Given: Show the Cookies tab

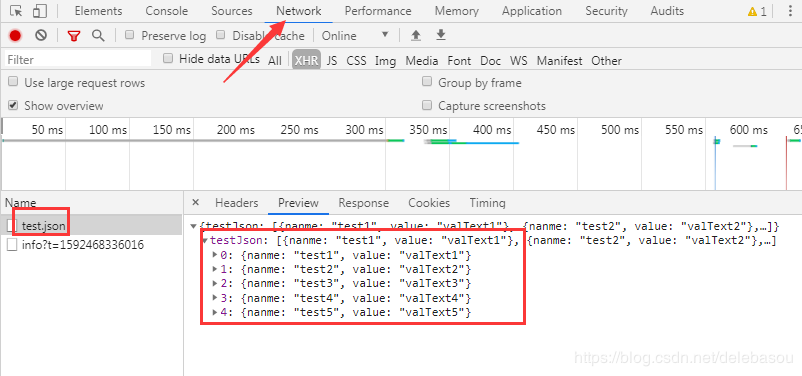Looking at the screenshot, I should pyautogui.click(x=429, y=203).
